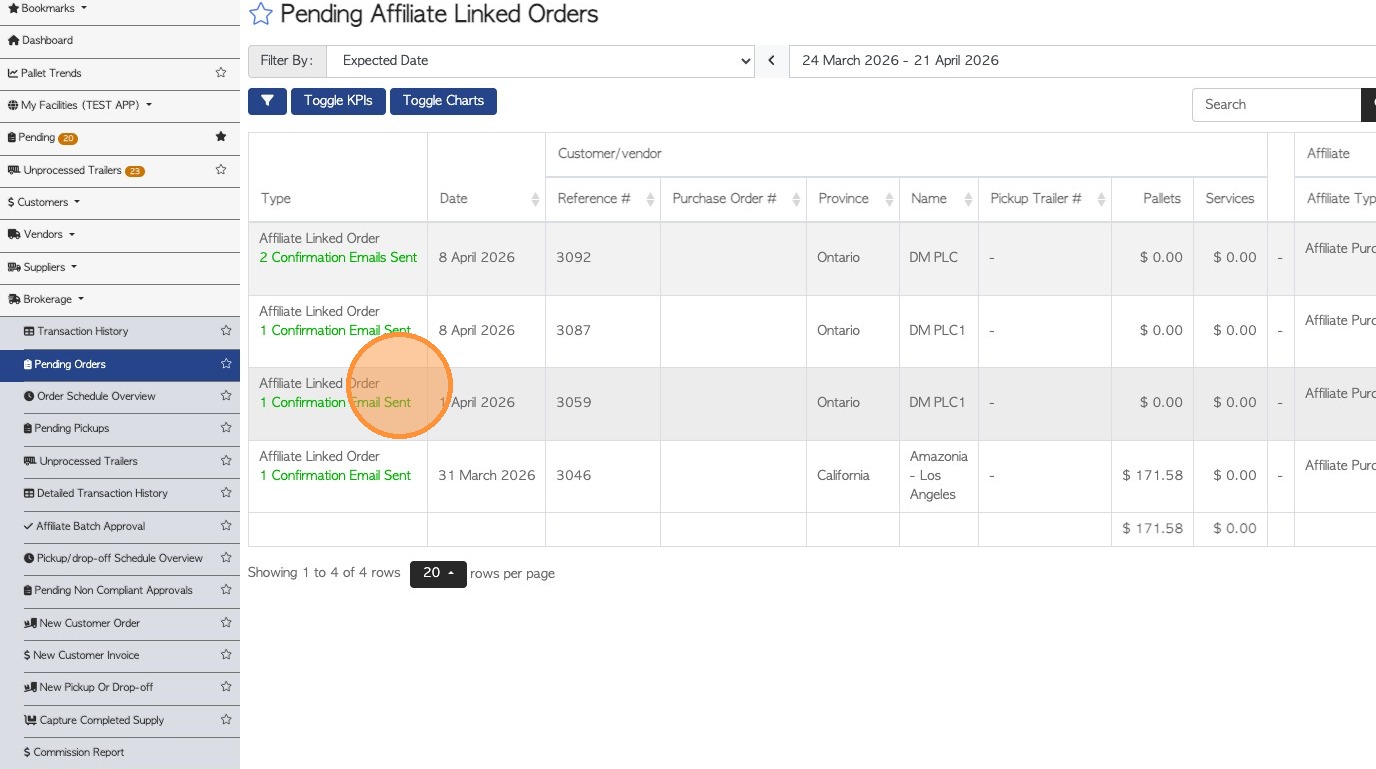Image resolution: width=1376 pixels, height=769 pixels.
Task: Open New Customer Invoice page
Action: 86,655
